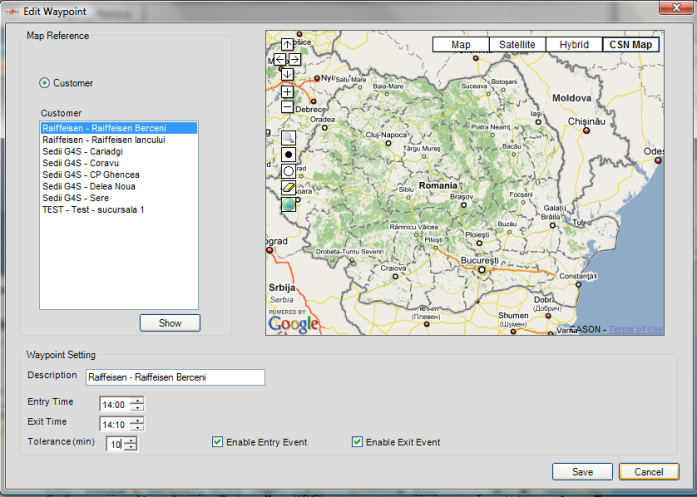The height and width of the screenshot is (497, 697).
Task: Click Brașov on the map
Action: coord(462,196)
